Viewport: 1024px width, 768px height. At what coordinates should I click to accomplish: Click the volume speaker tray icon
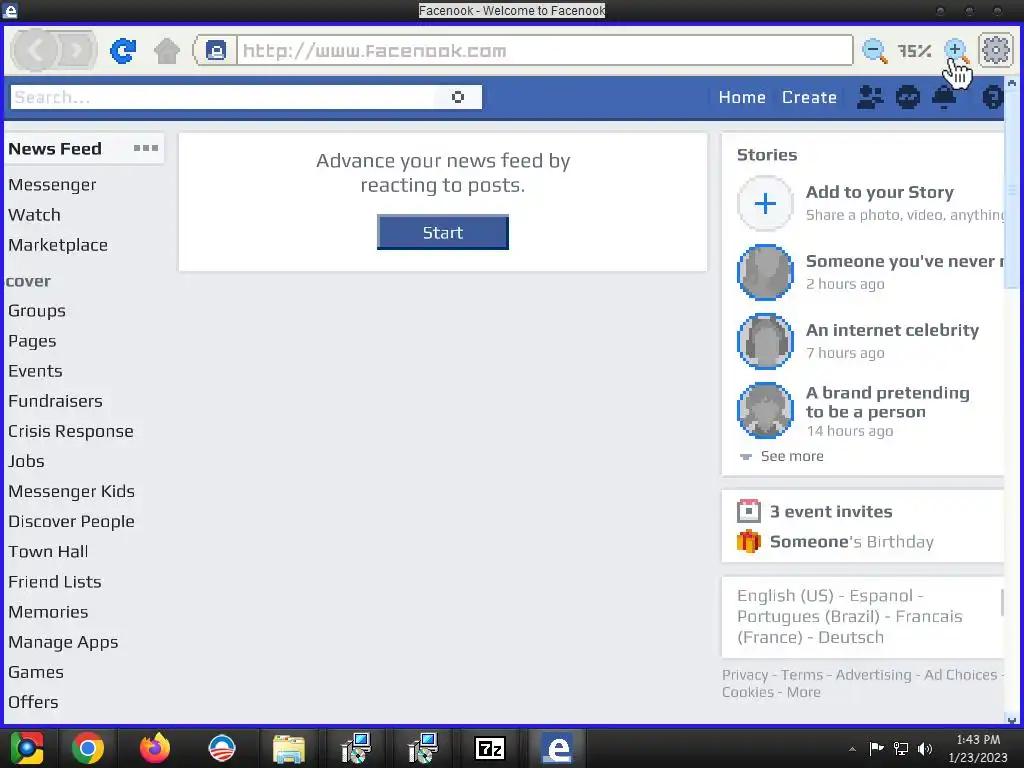click(925, 748)
